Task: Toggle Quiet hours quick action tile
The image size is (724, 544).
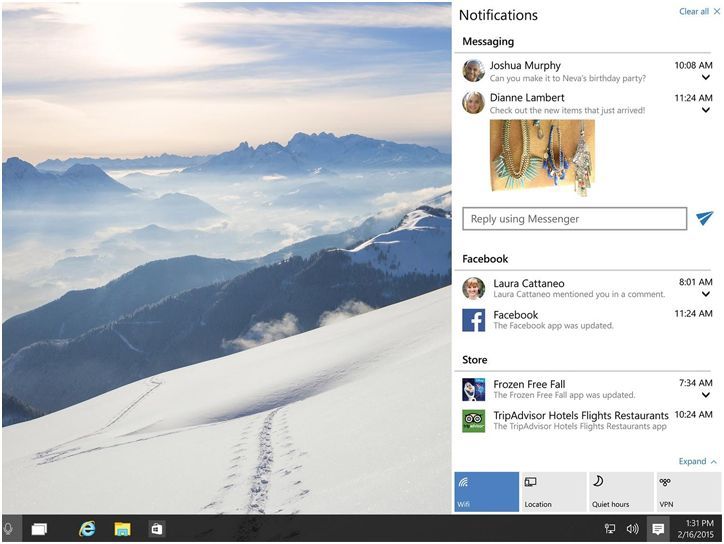Action: [x=621, y=492]
